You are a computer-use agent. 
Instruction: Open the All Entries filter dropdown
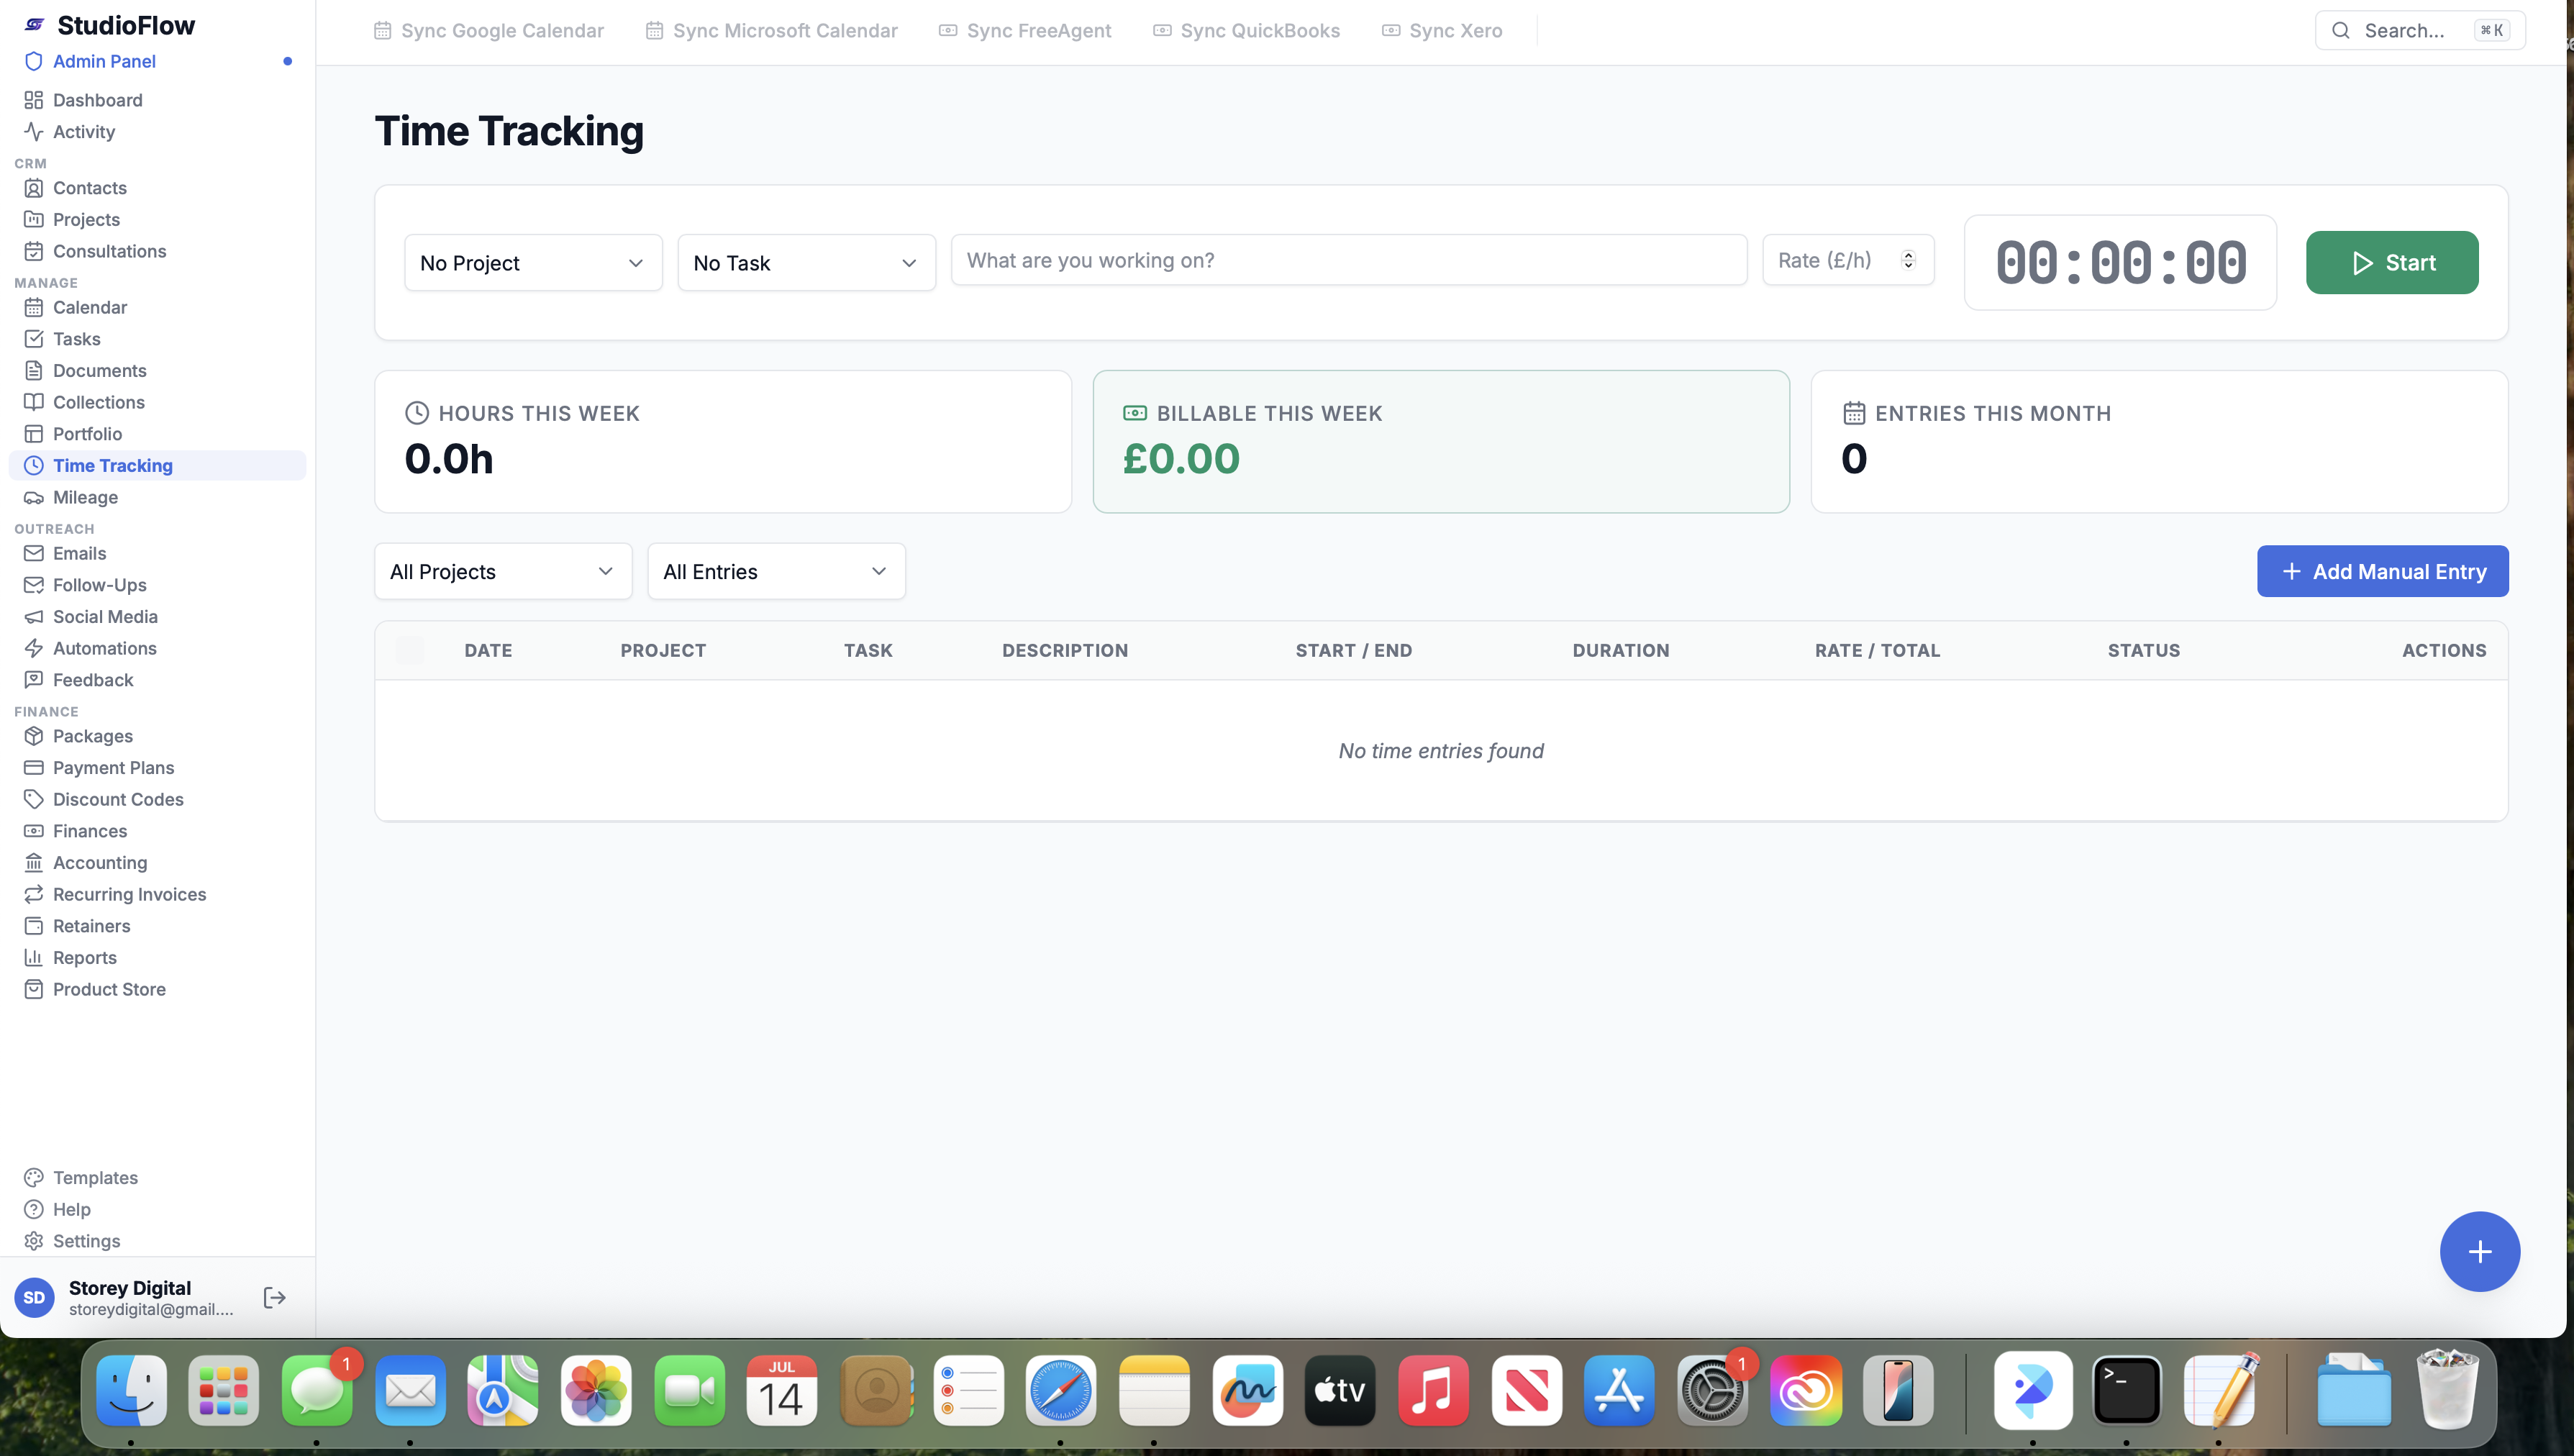pos(776,572)
